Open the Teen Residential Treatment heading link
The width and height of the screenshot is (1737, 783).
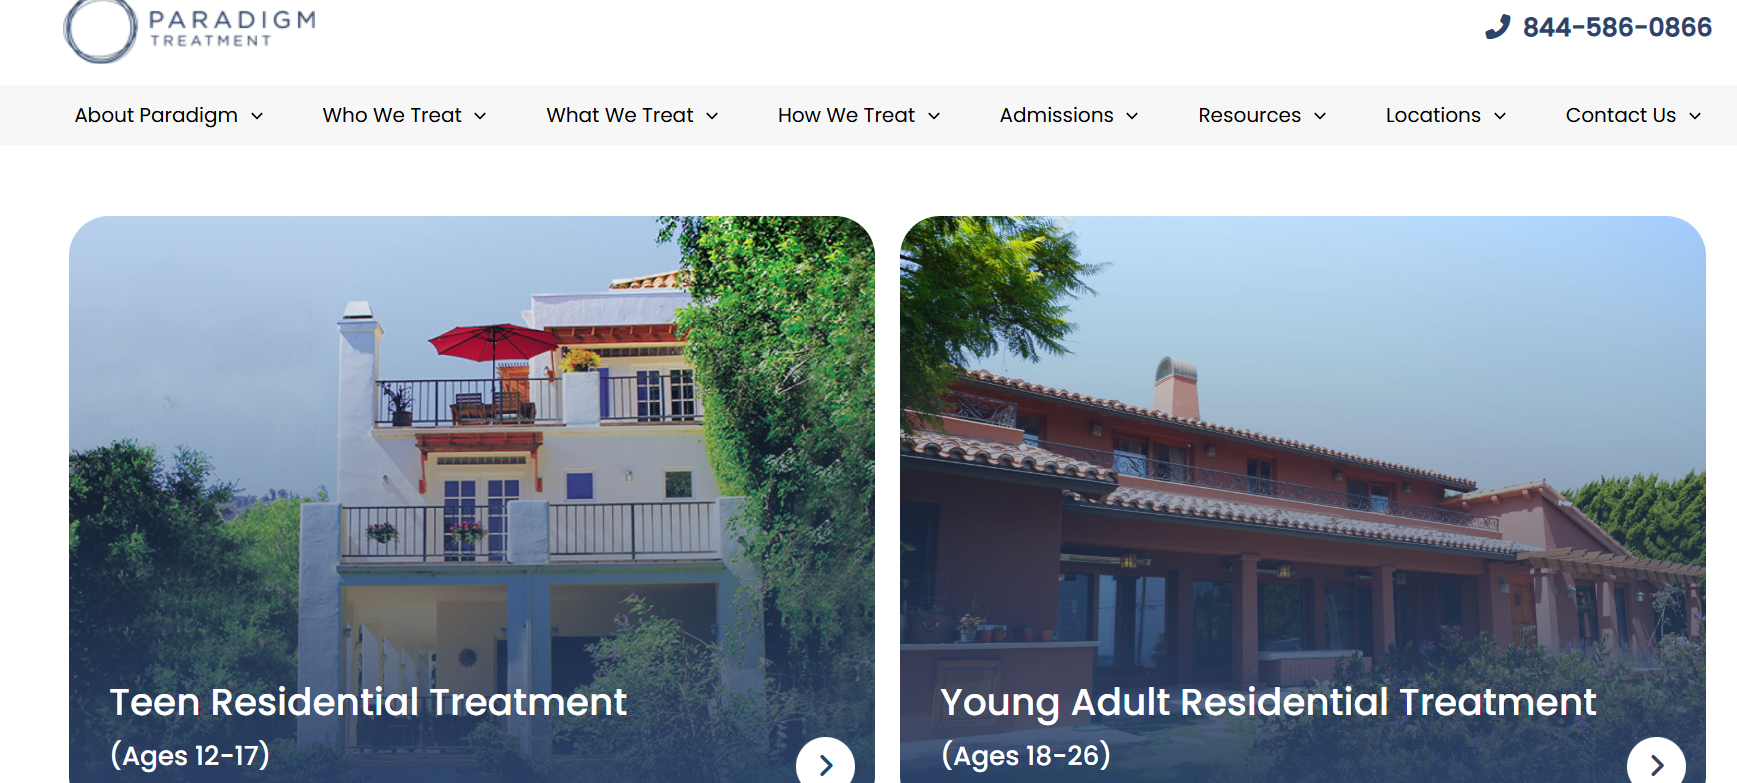[368, 702]
